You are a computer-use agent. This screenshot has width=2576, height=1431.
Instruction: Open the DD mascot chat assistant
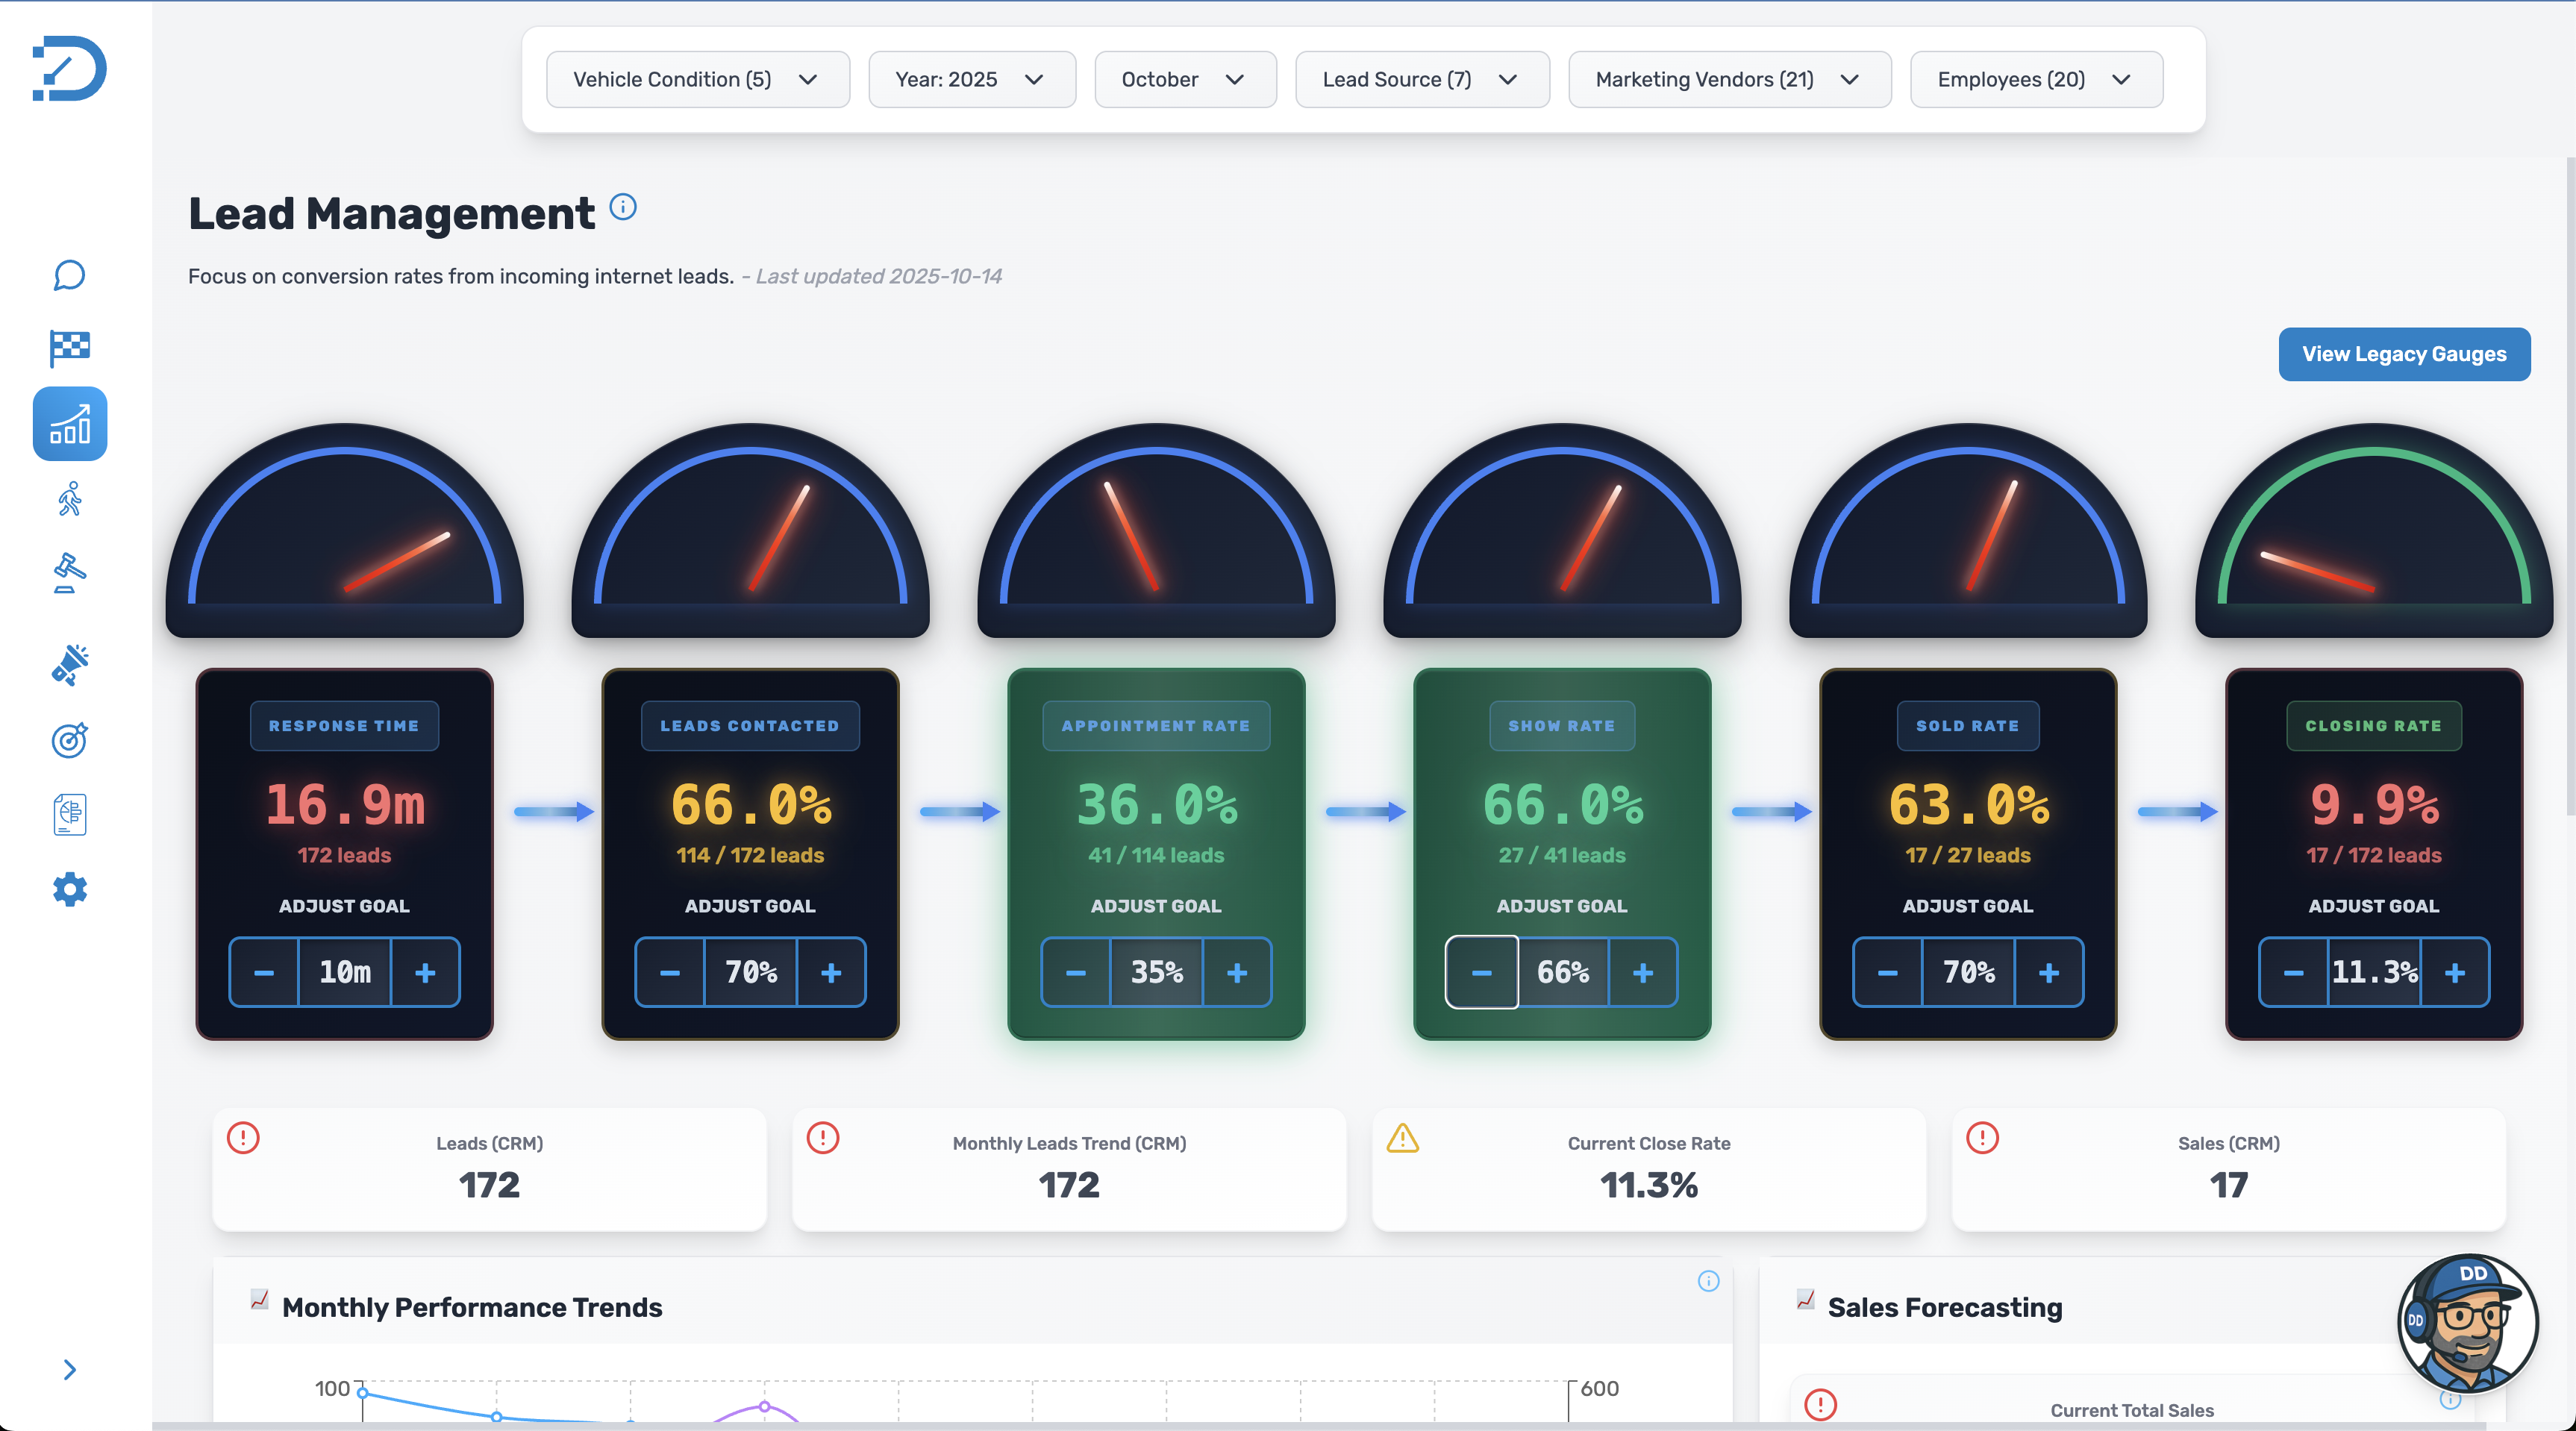pyautogui.click(x=2466, y=1322)
